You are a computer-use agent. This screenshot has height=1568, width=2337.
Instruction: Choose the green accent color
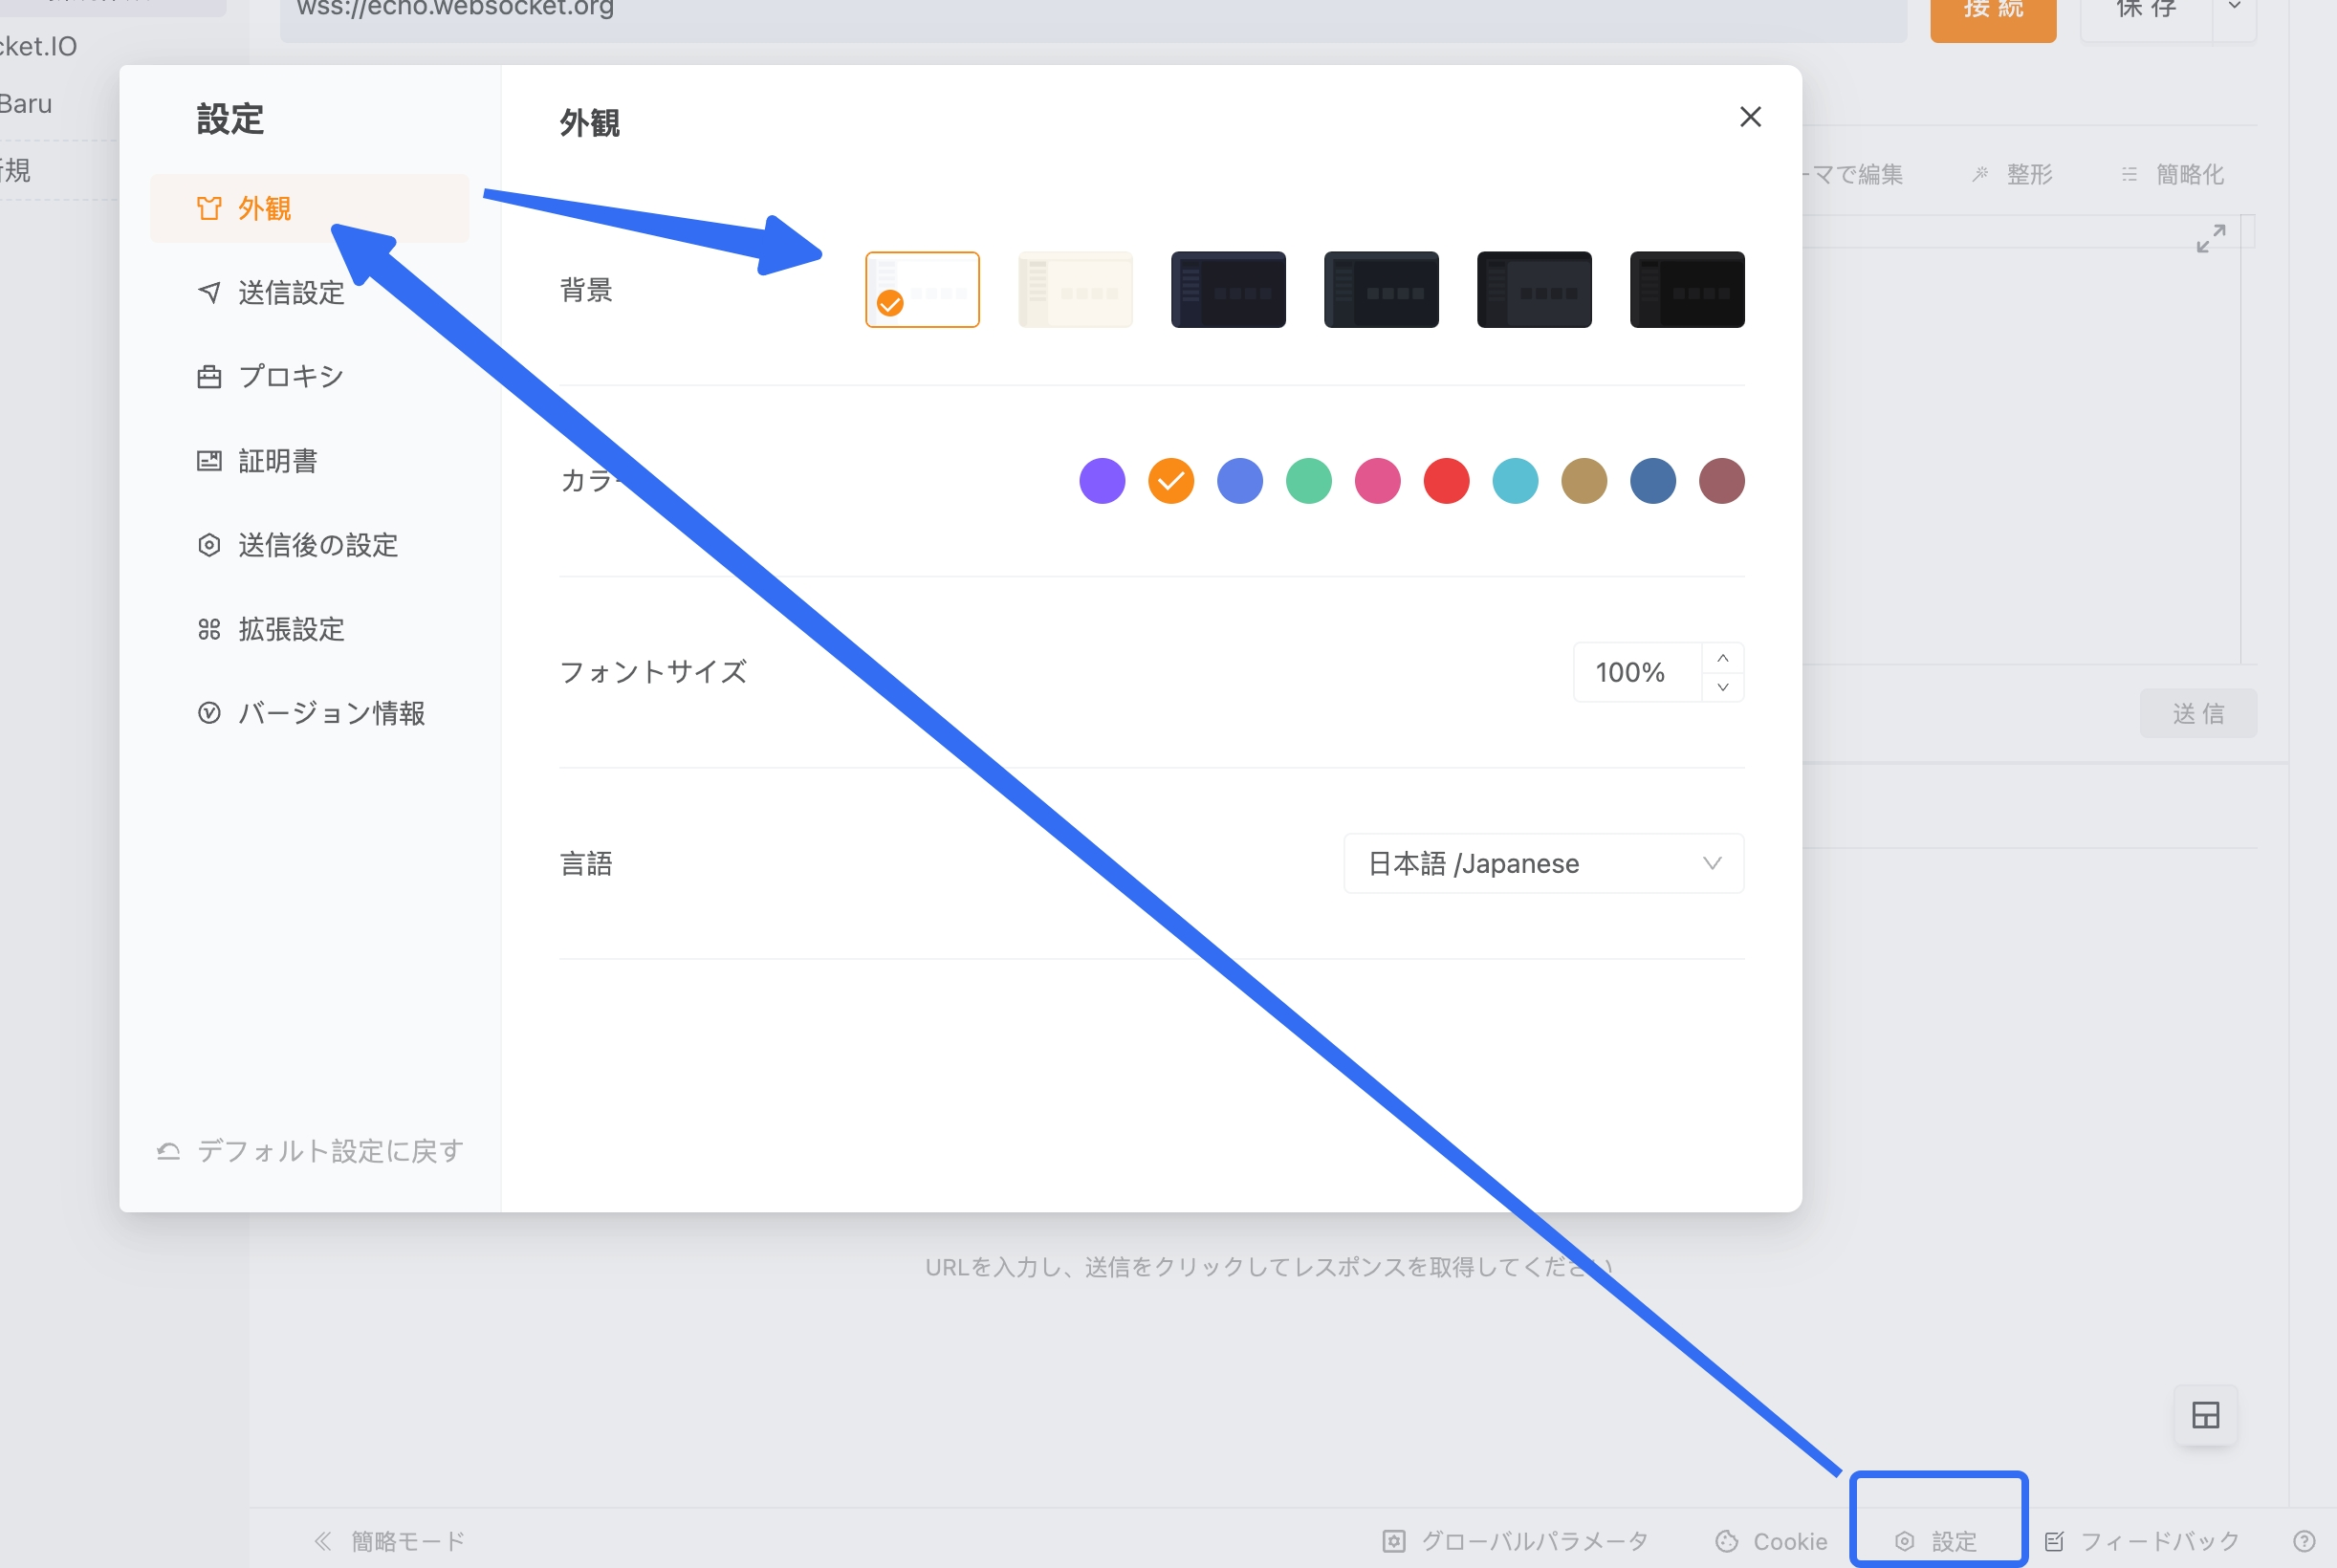(x=1309, y=481)
